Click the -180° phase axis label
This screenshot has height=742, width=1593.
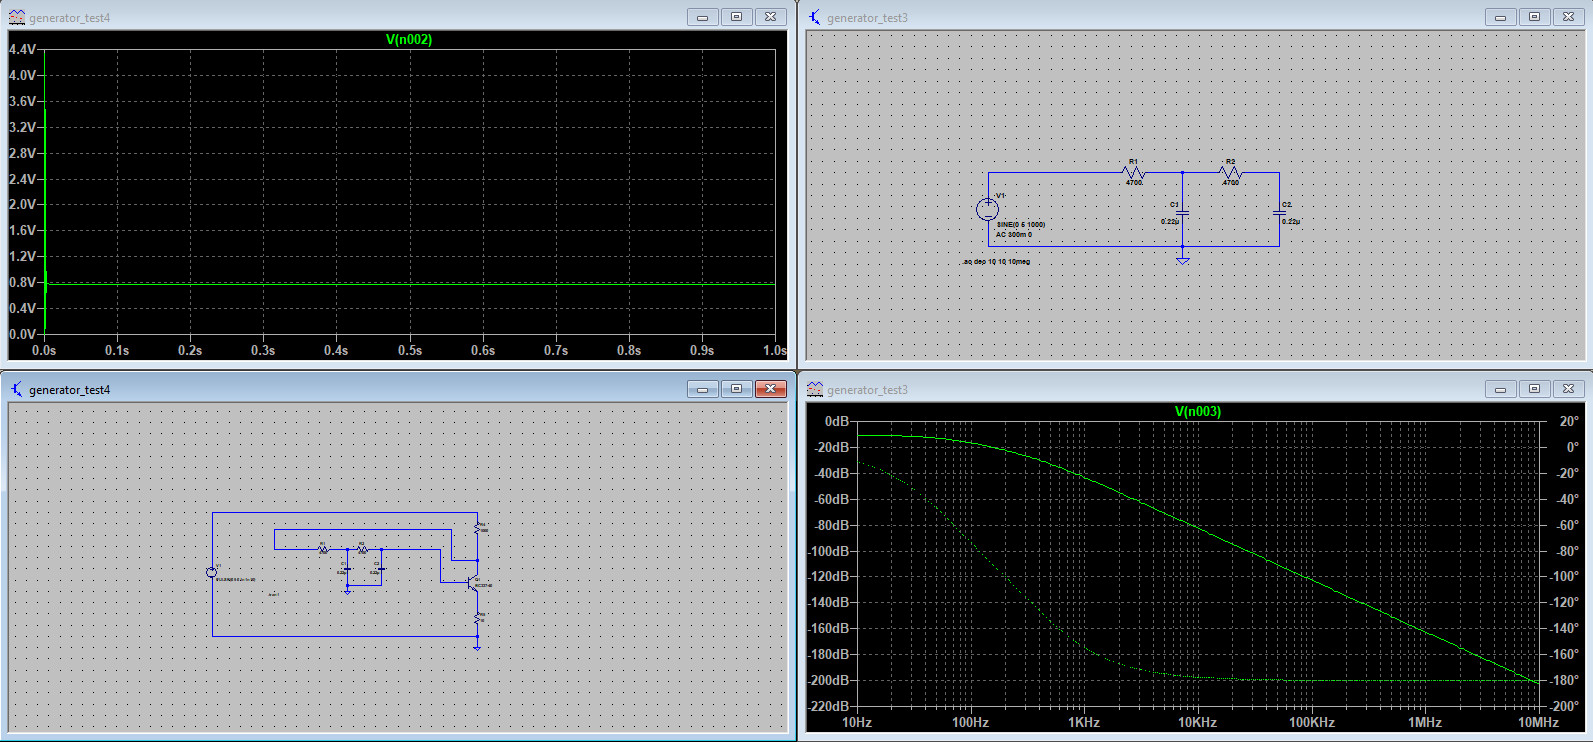[x=1565, y=680]
